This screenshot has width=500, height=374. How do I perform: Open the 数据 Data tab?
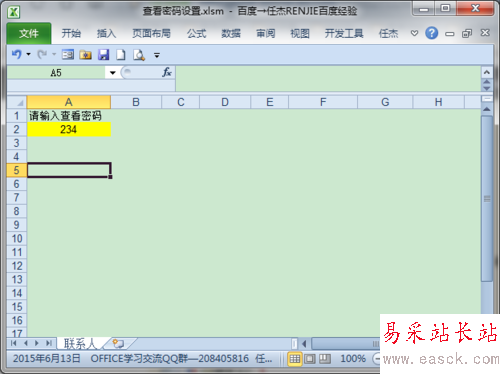[231, 33]
